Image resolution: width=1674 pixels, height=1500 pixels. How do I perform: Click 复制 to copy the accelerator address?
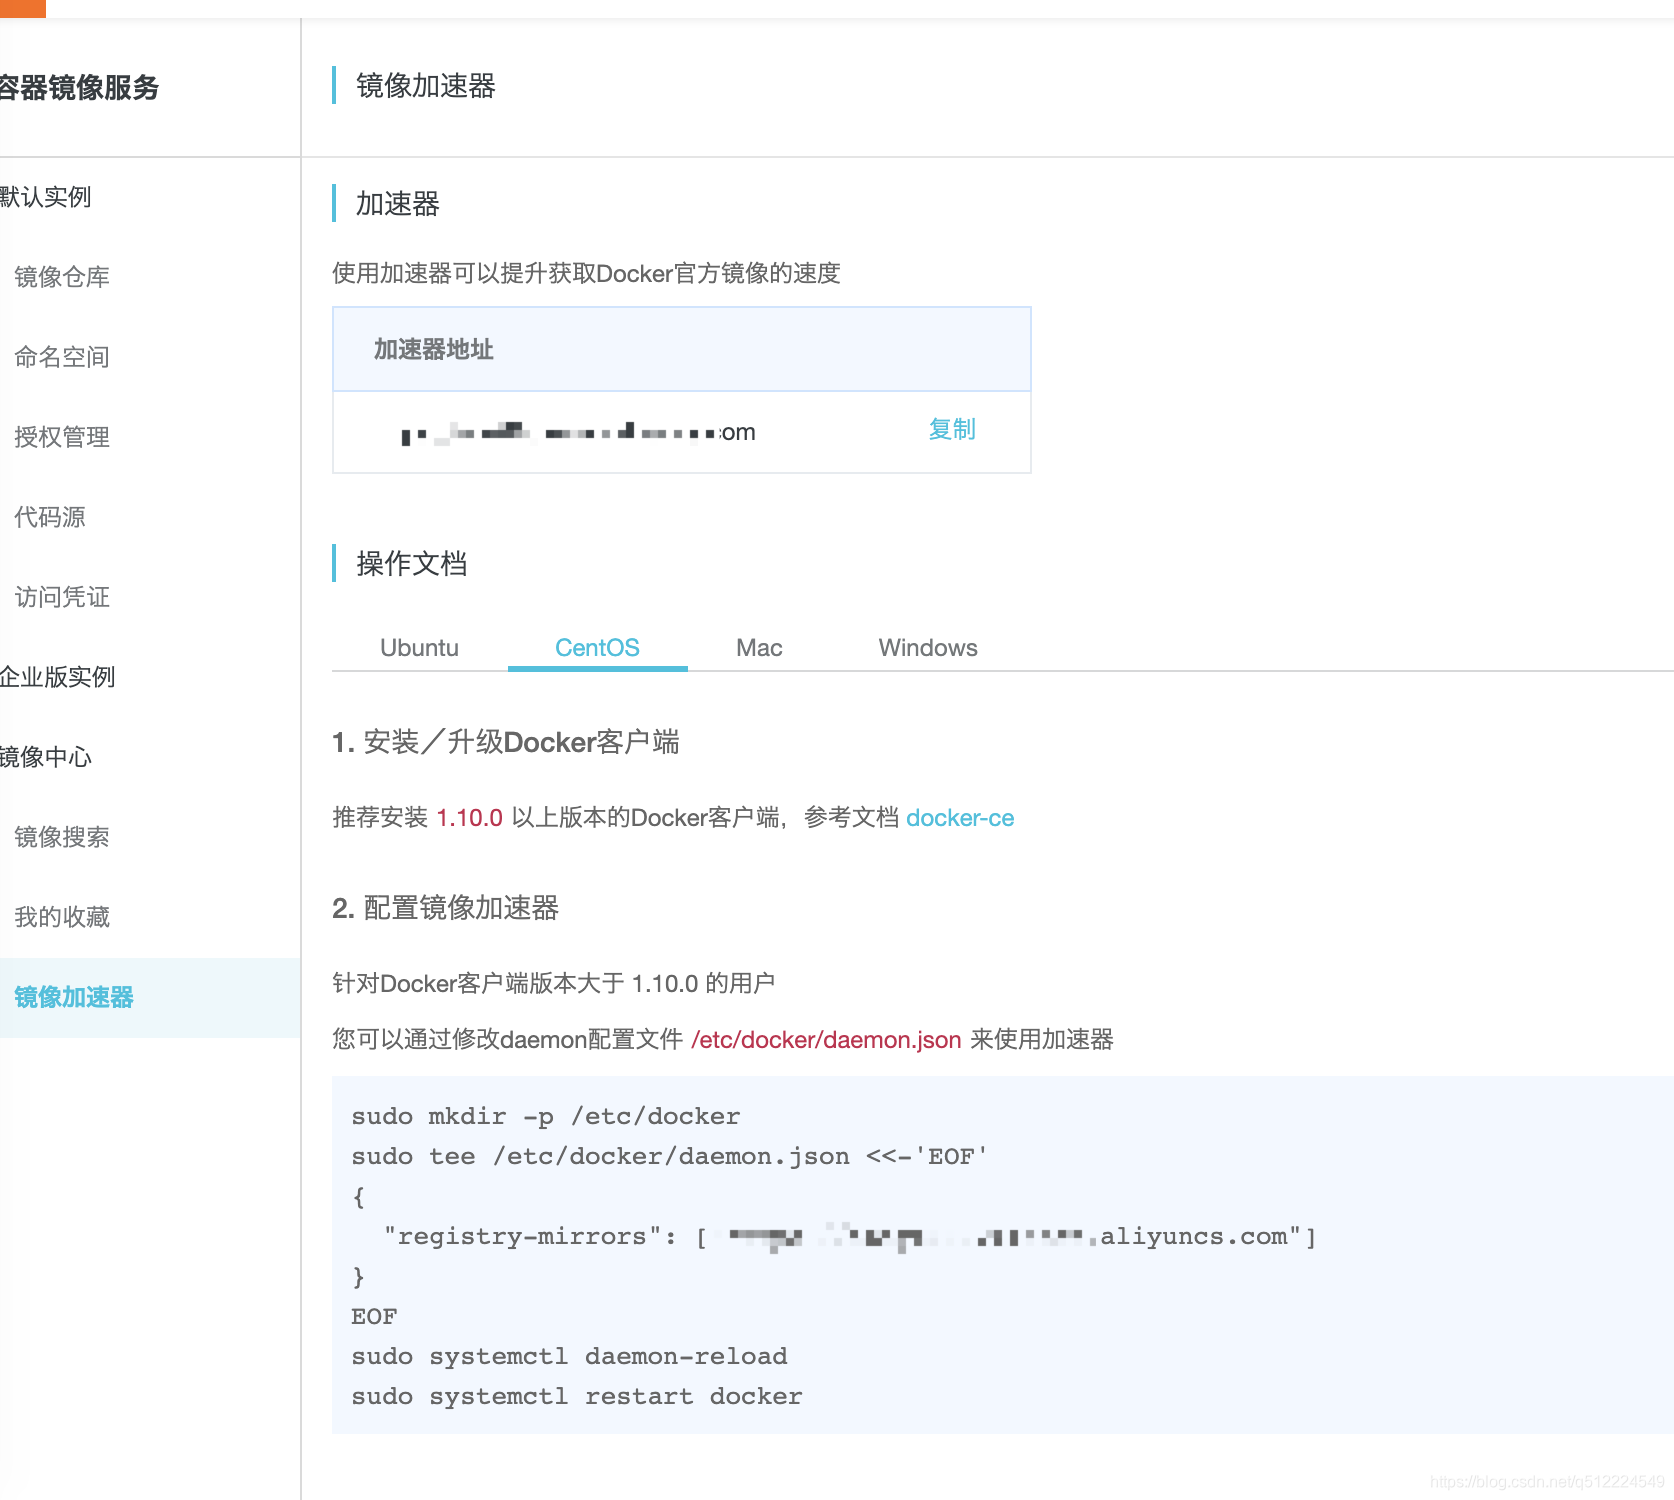[950, 430]
